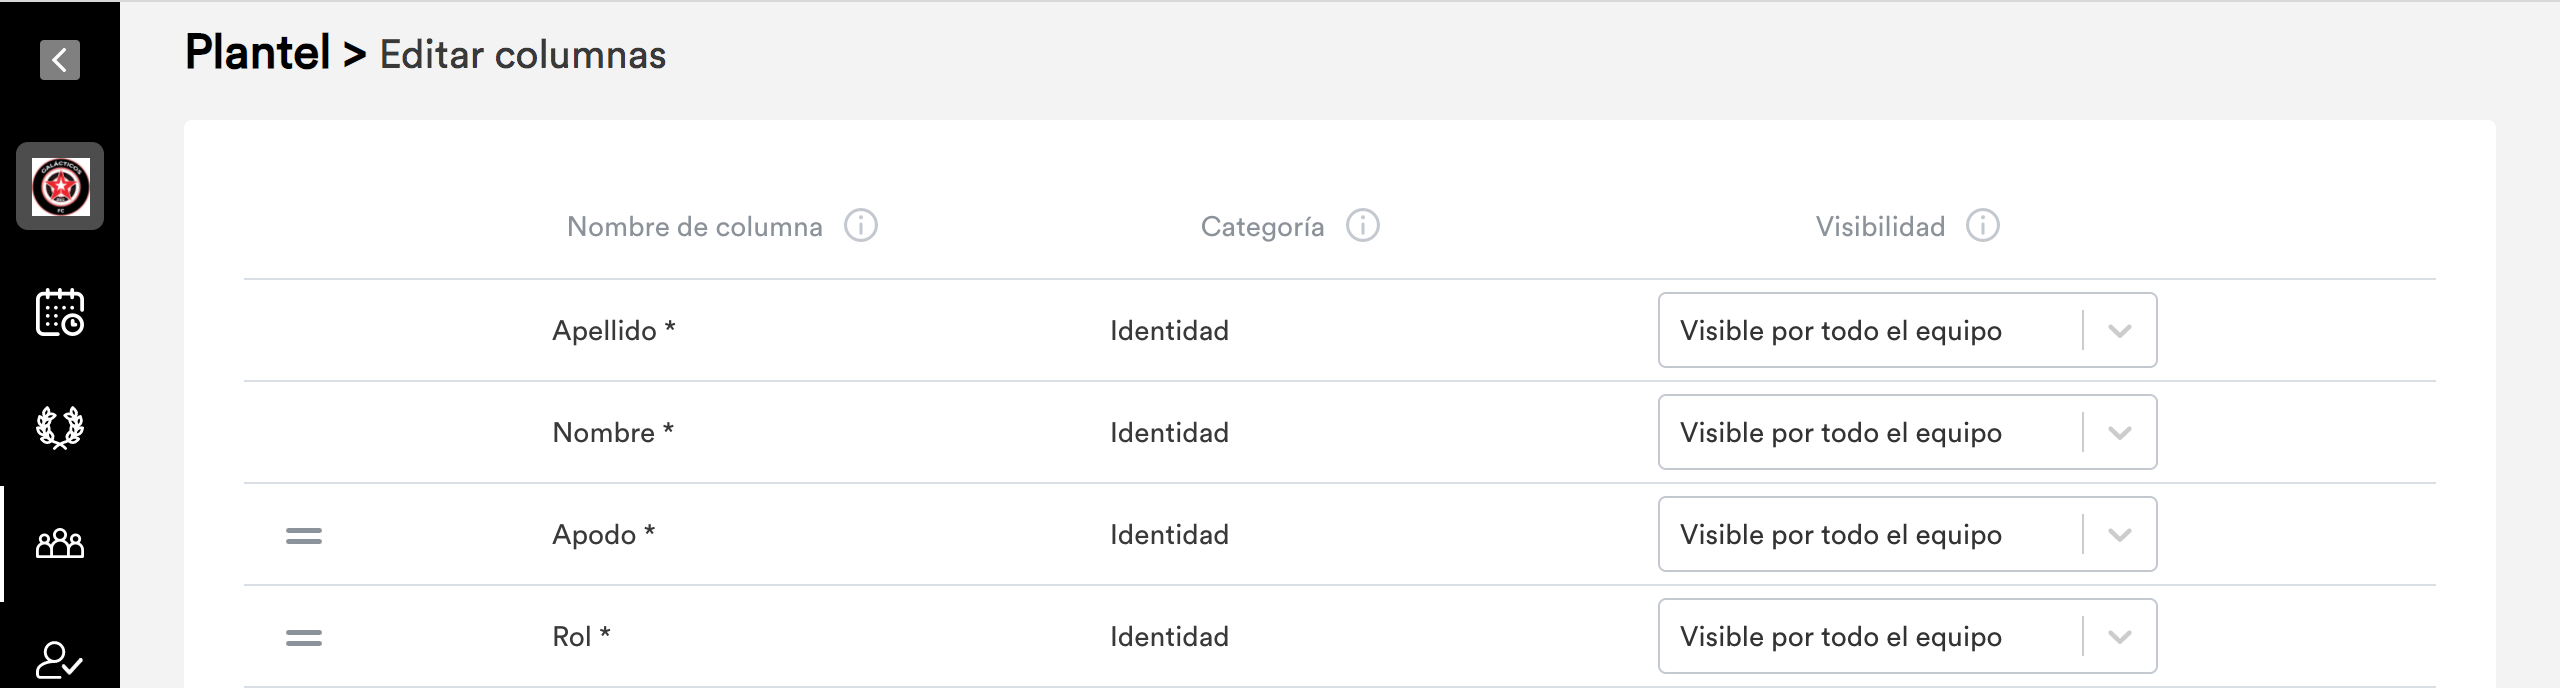
Task: Open the calendar schedule icon
Action: (60, 312)
